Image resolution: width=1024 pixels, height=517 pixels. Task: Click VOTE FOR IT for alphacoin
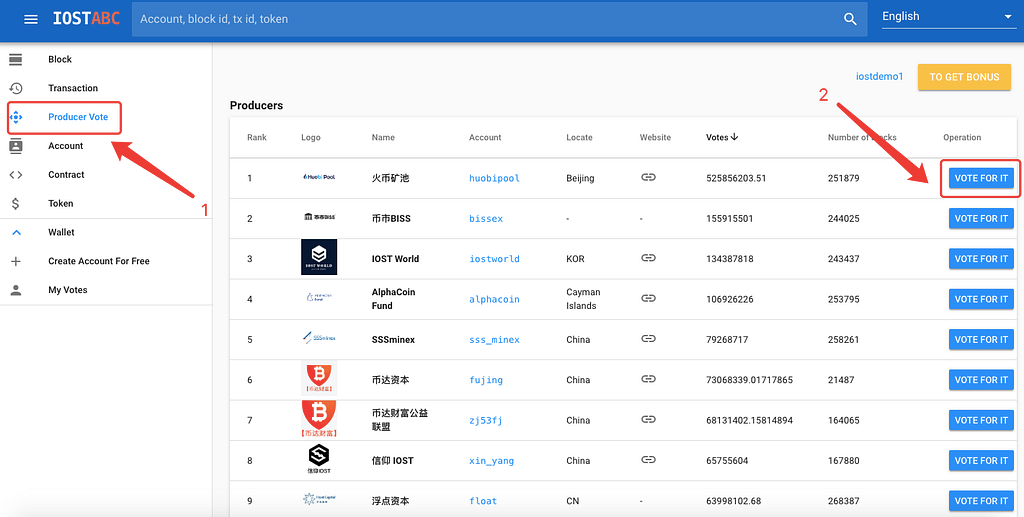click(x=981, y=300)
